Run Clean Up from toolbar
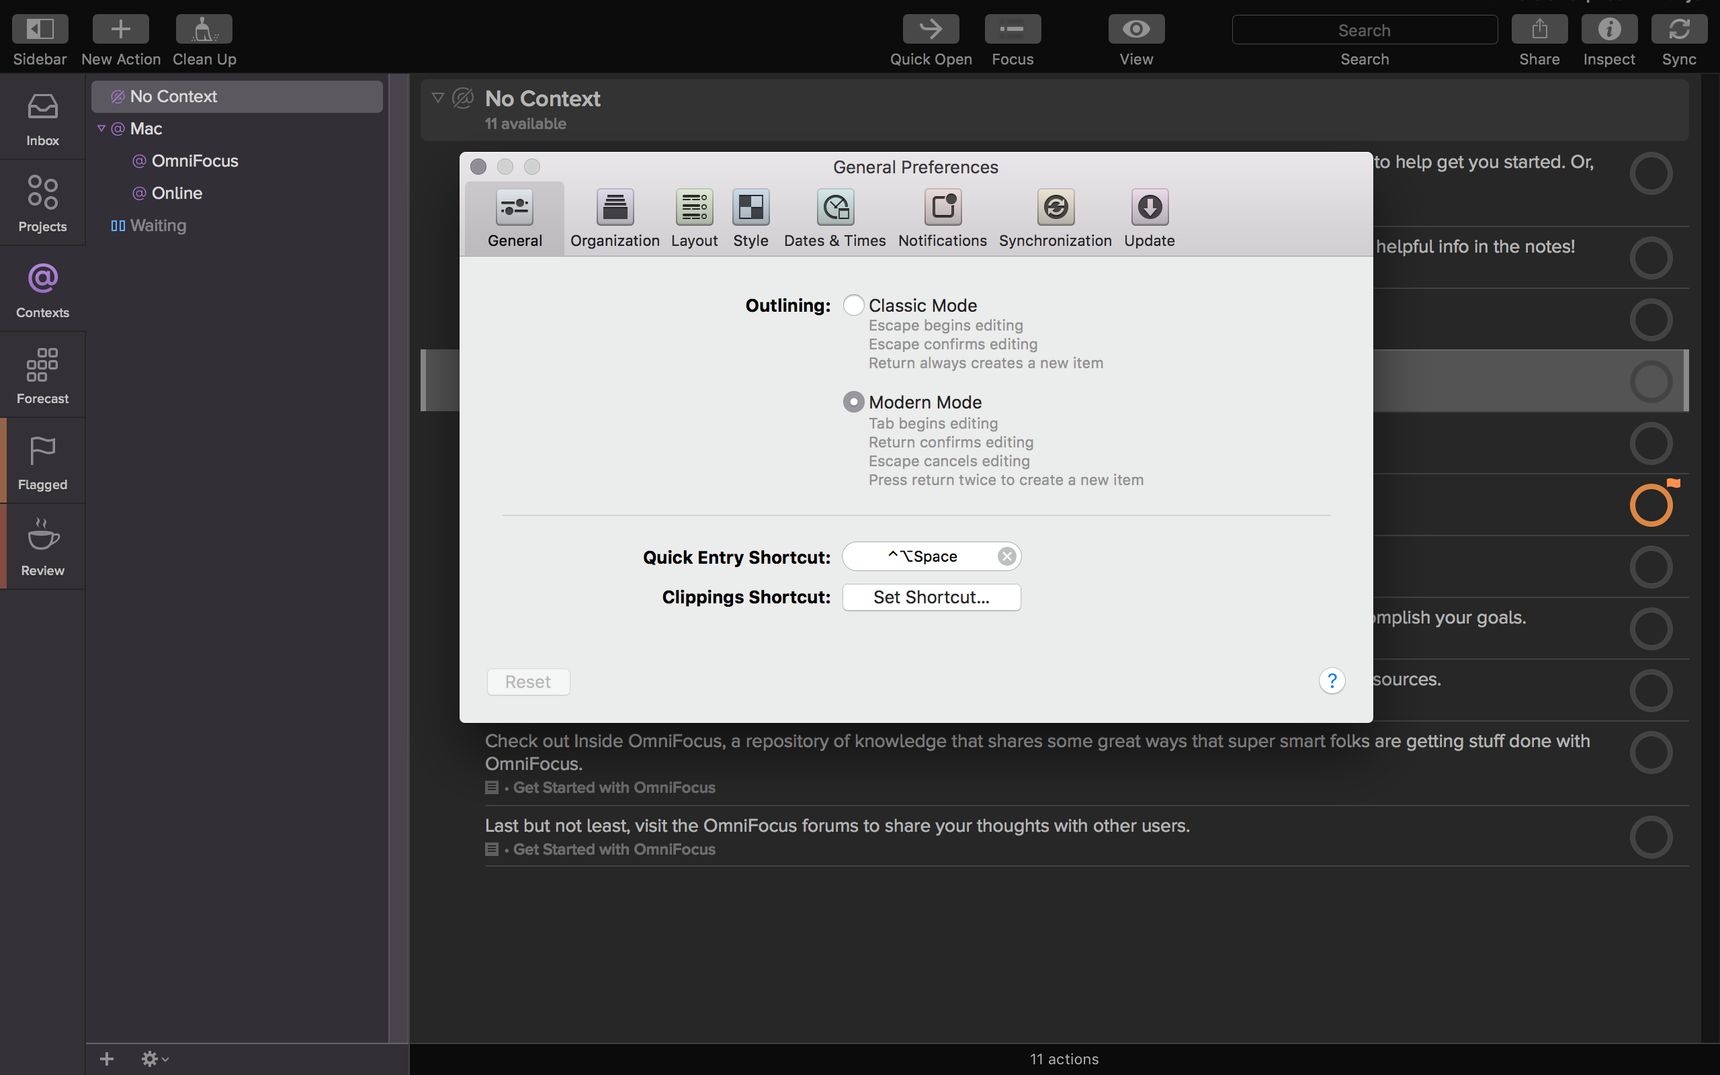This screenshot has height=1075, width=1720. click(204, 29)
